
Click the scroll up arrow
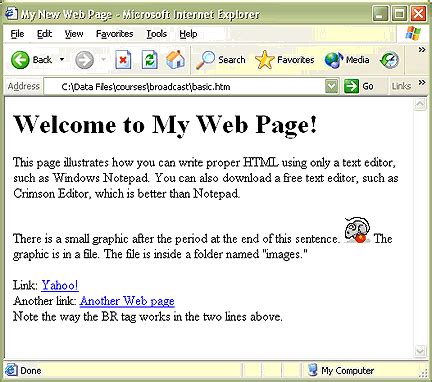tap(420, 104)
